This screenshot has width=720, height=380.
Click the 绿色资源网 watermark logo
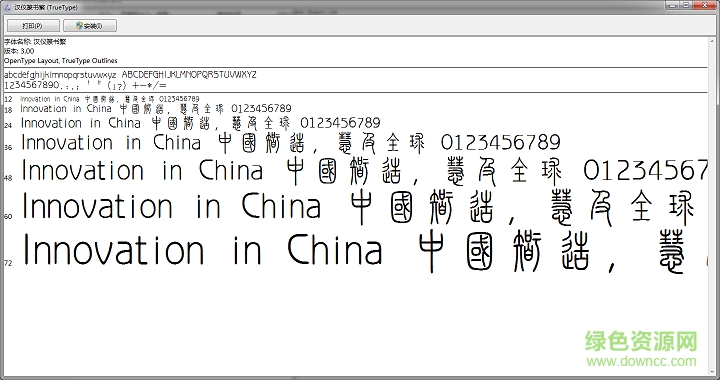(x=641, y=341)
